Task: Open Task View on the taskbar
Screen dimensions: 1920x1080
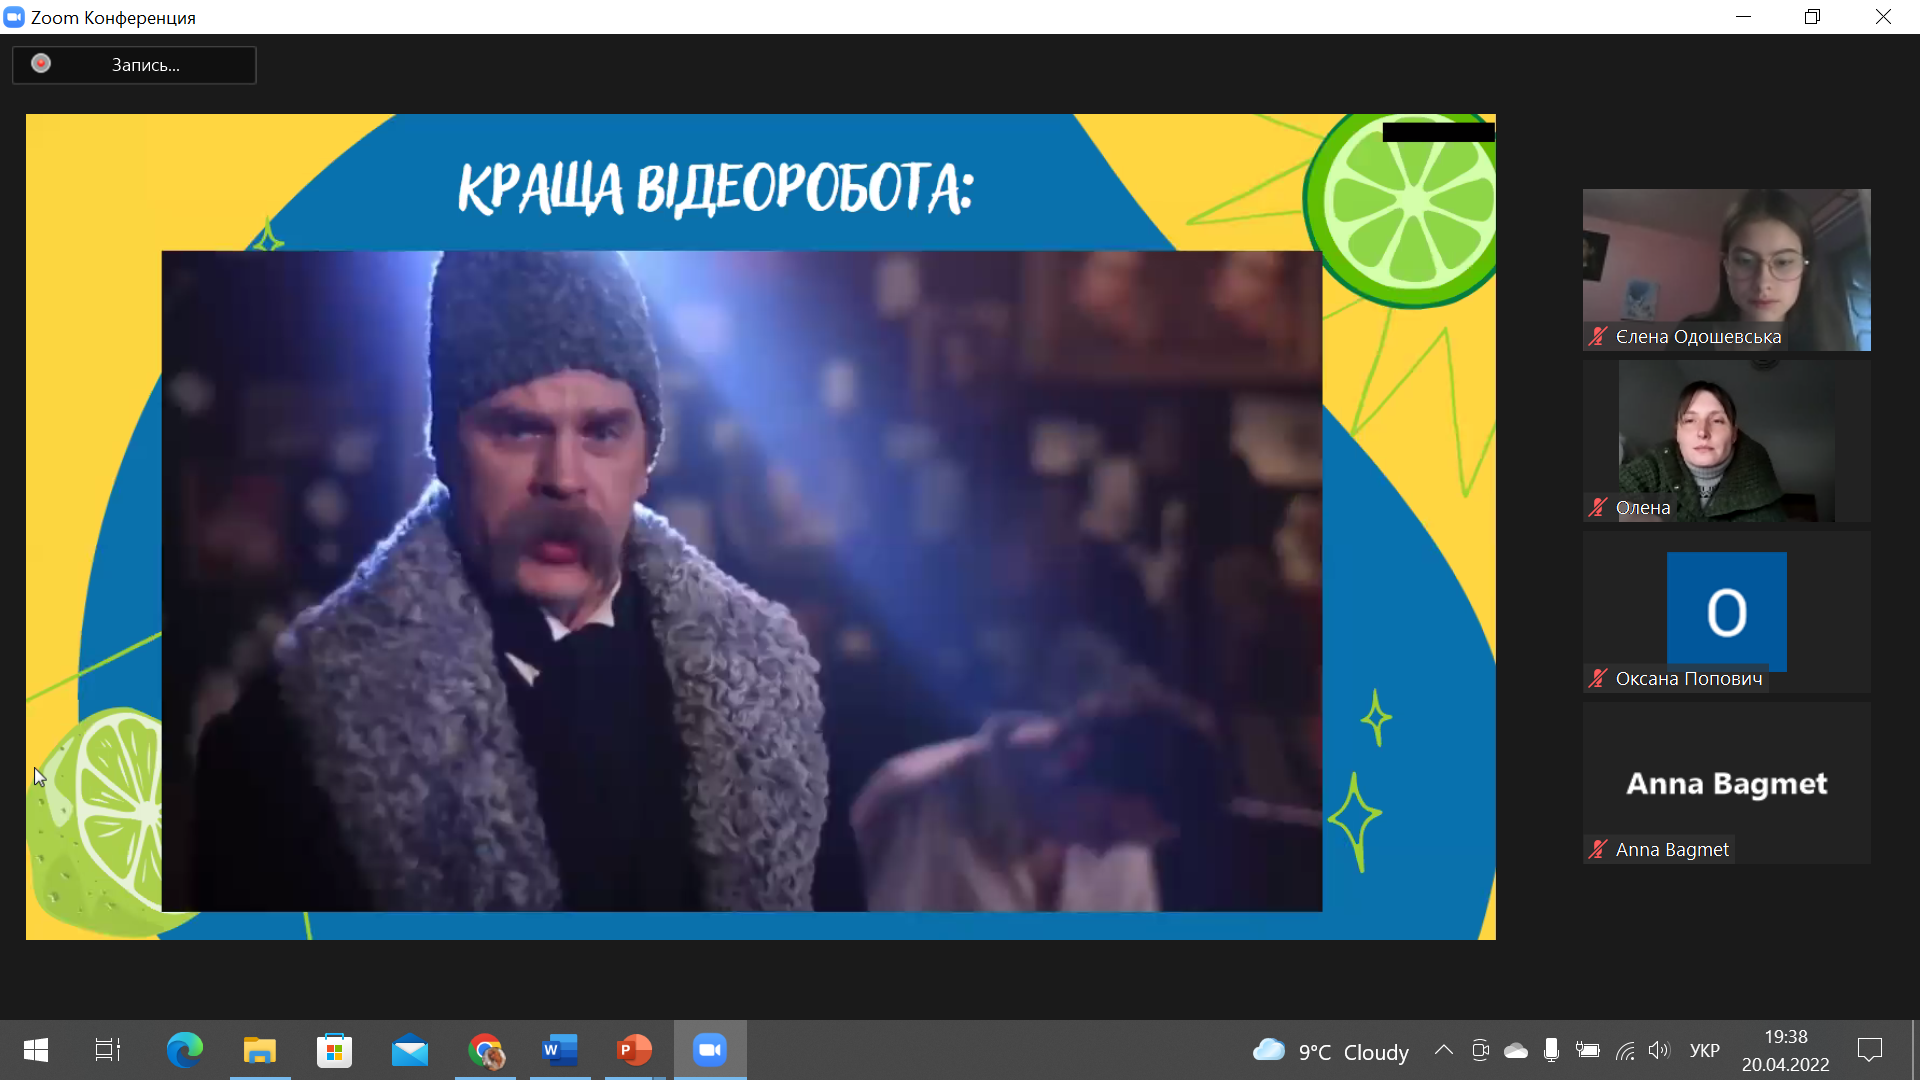Action: [x=108, y=1050]
